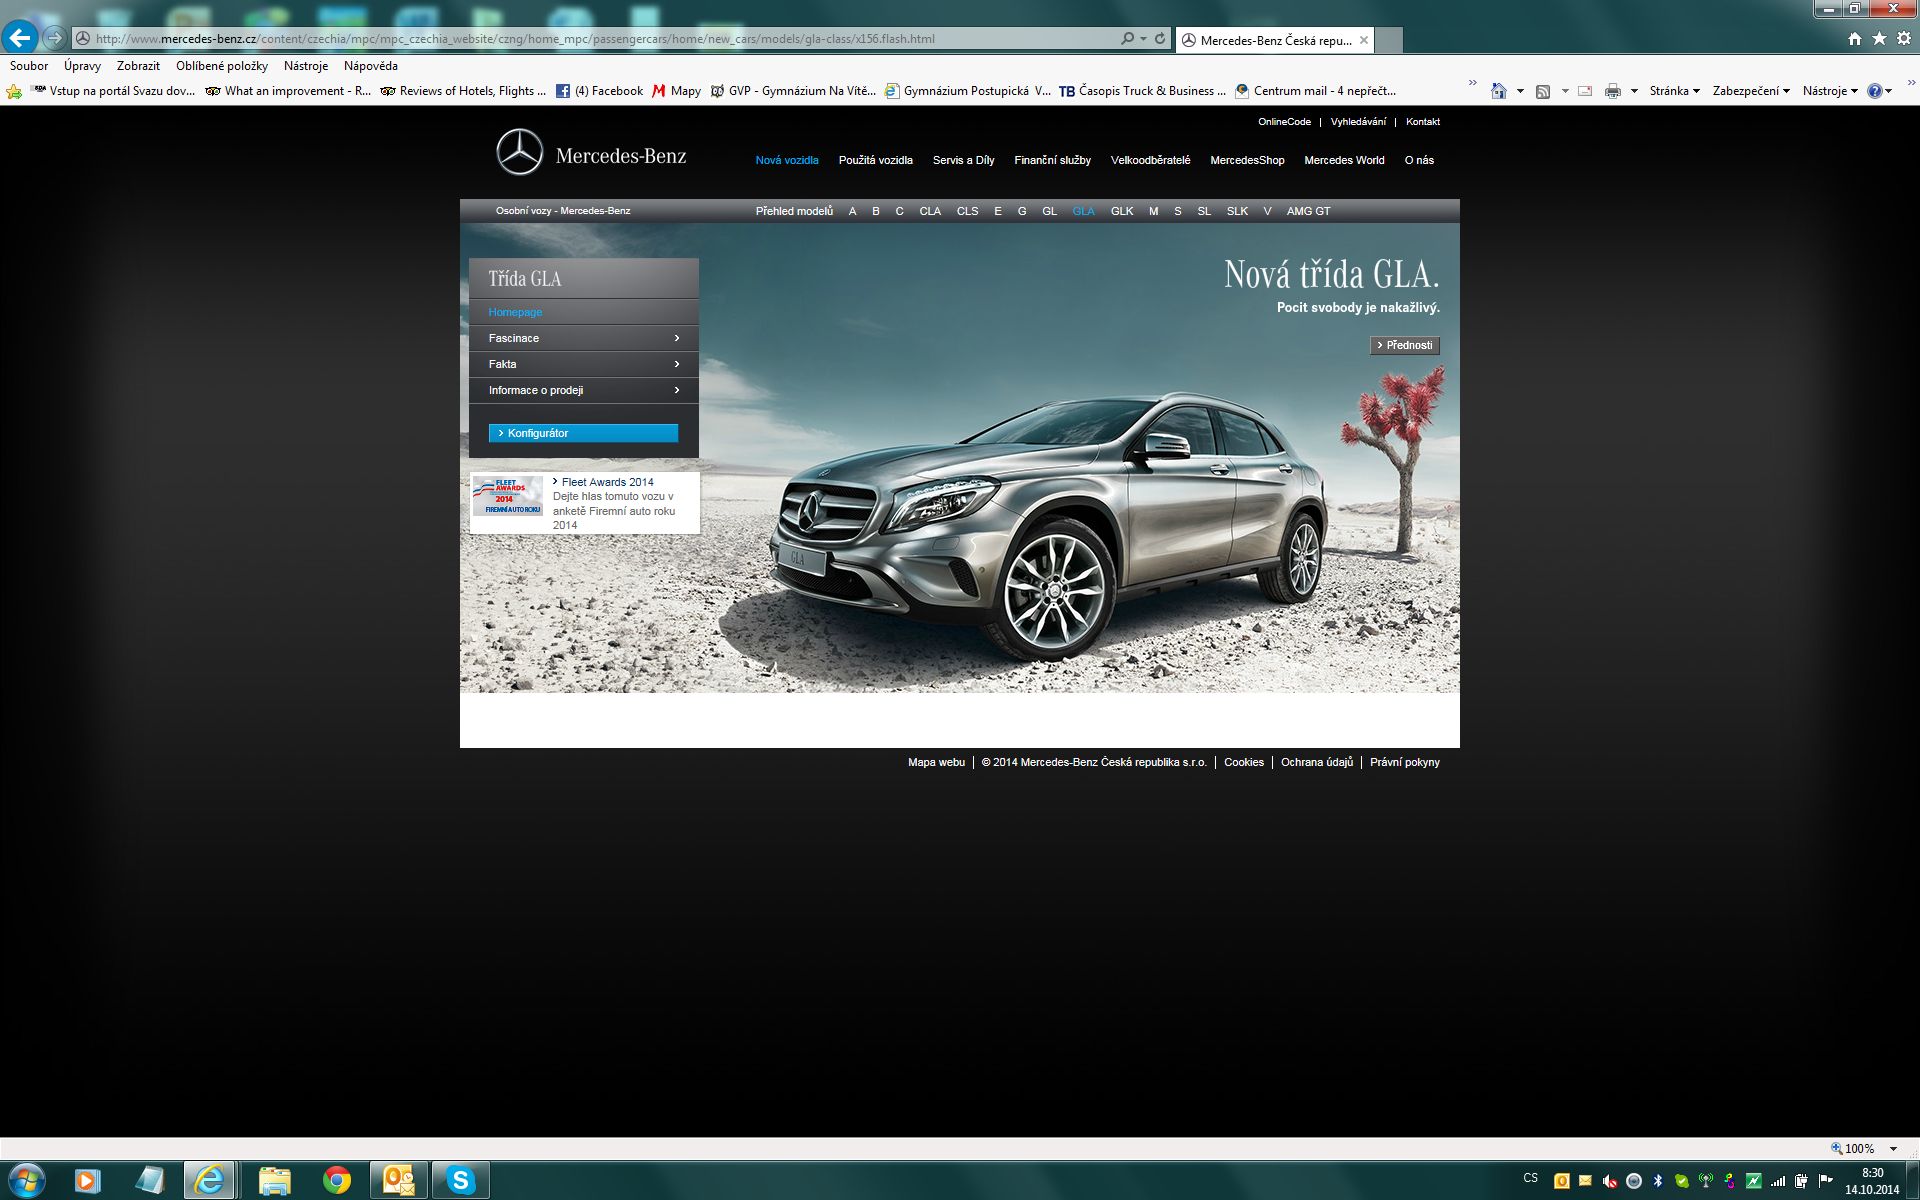Screen dimensions: 1920x1200
Task: Open Internet Explorer taskbar icon
Action: pyautogui.click(x=209, y=1181)
